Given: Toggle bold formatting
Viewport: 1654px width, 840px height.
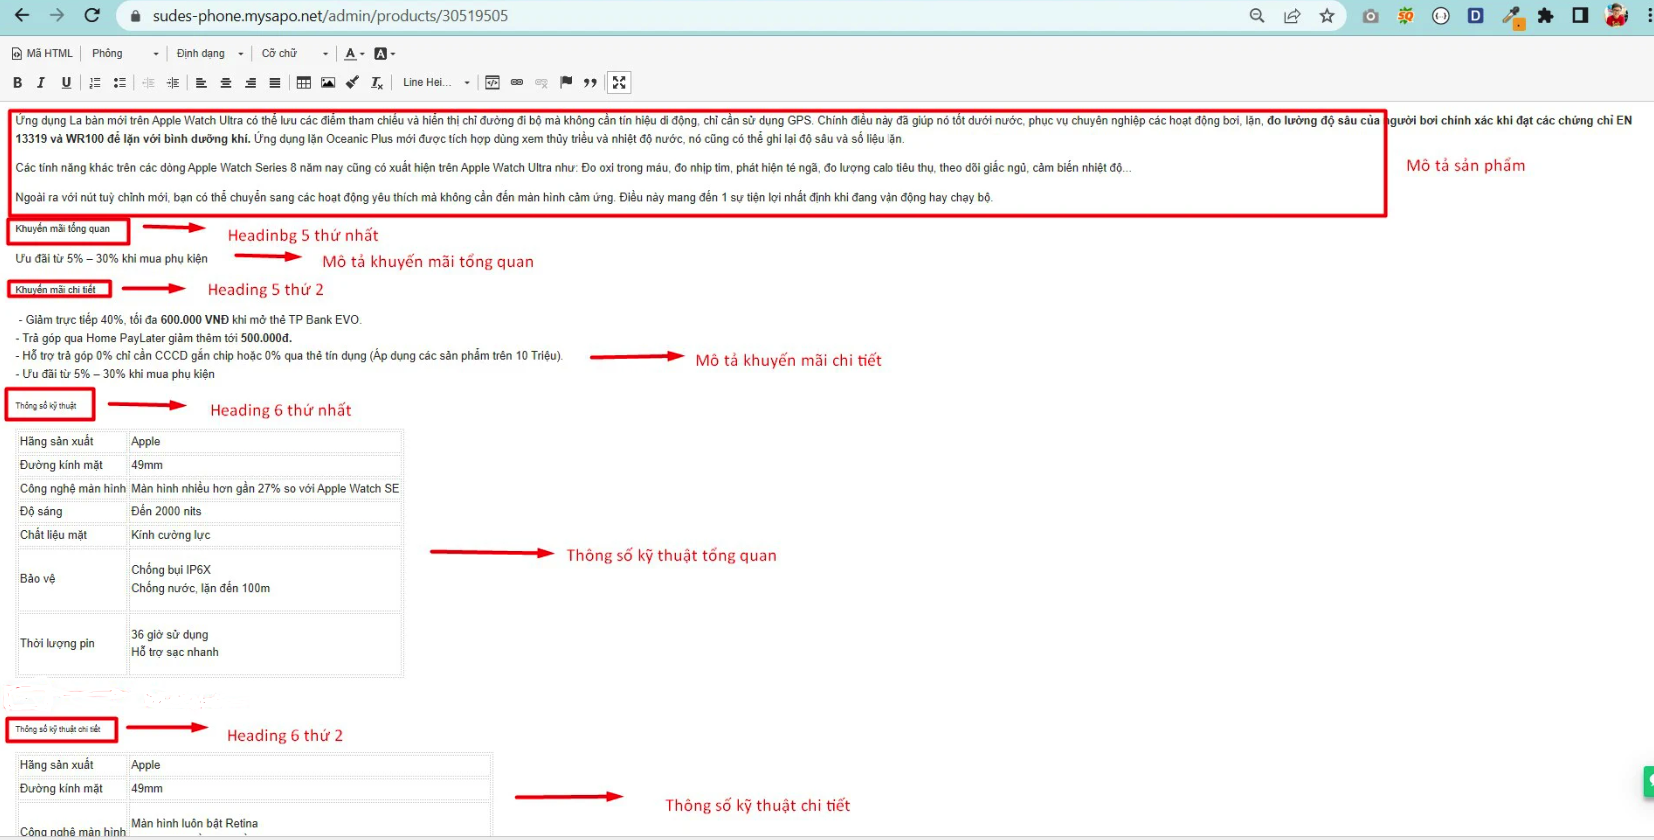Looking at the screenshot, I should coord(17,83).
